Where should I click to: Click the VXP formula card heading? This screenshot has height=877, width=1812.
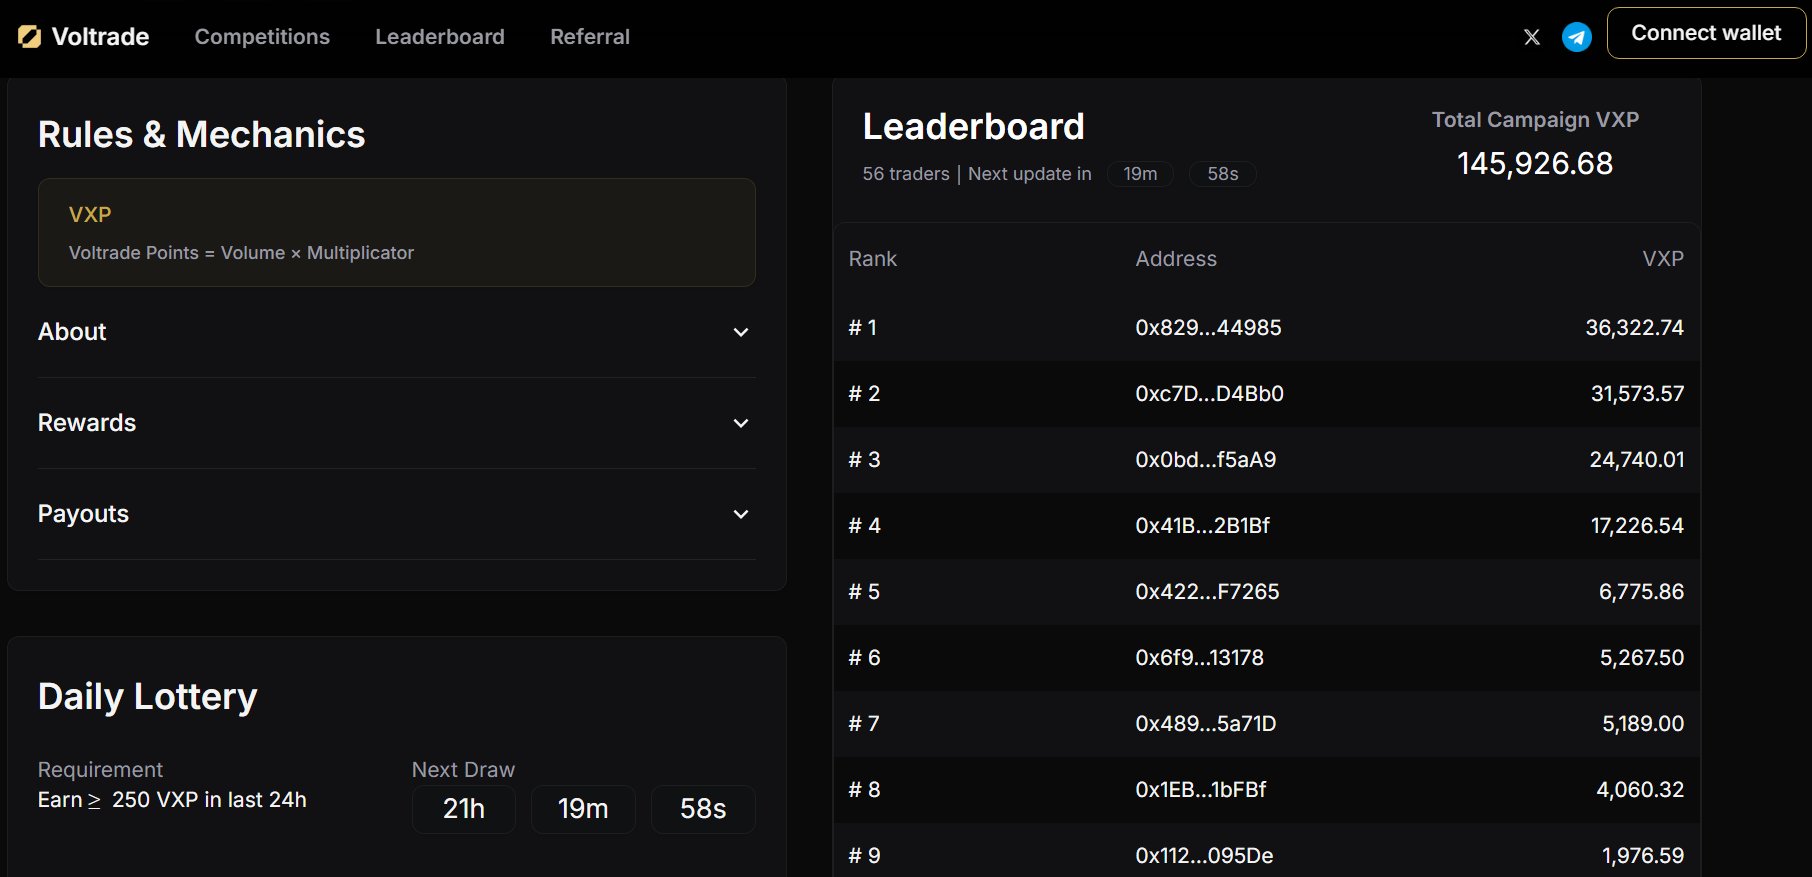90,214
